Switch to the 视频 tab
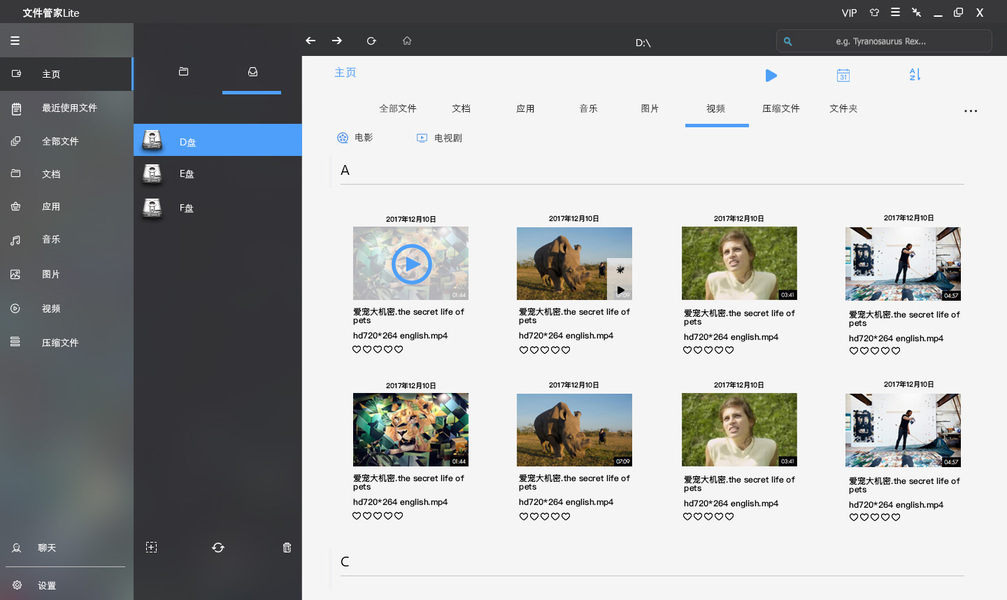This screenshot has width=1007, height=600. click(x=716, y=109)
